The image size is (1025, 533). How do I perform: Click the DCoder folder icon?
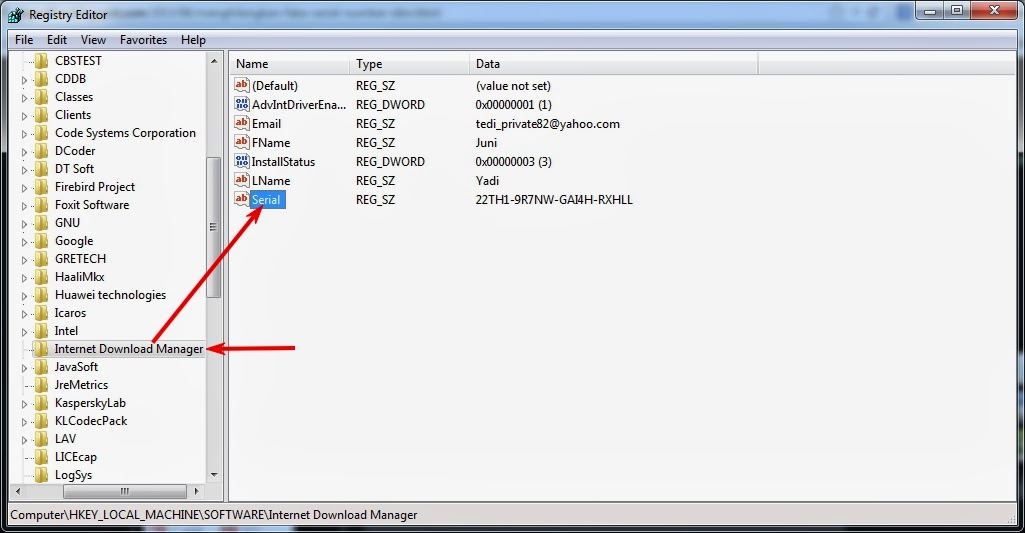tap(41, 151)
